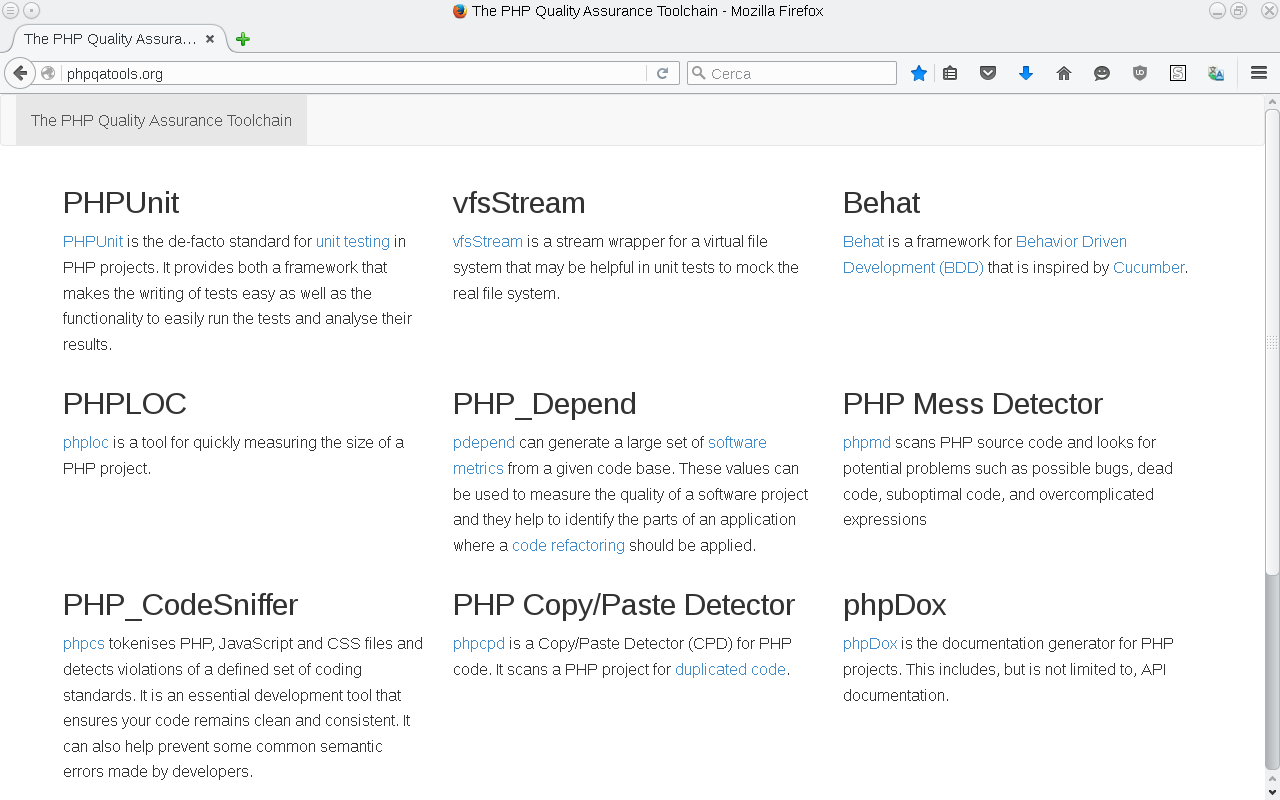Viewport: 1280px width, 800px height.
Task: Open the phpDox link
Action: pos(870,643)
